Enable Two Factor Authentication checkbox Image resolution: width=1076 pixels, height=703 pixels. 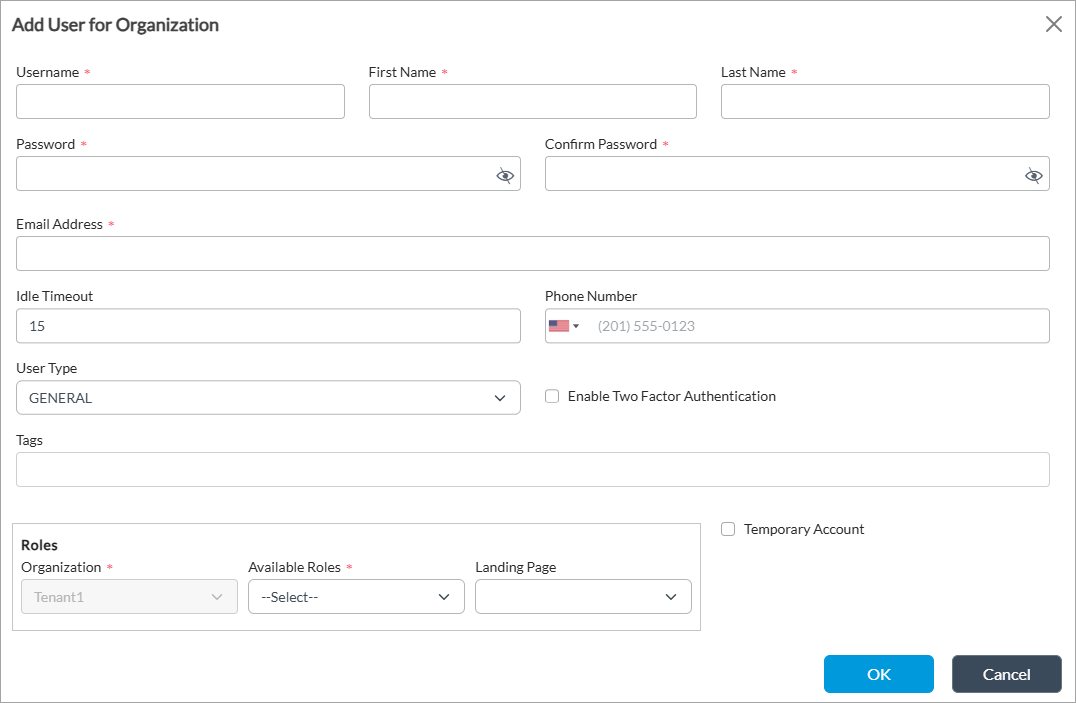(x=552, y=396)
